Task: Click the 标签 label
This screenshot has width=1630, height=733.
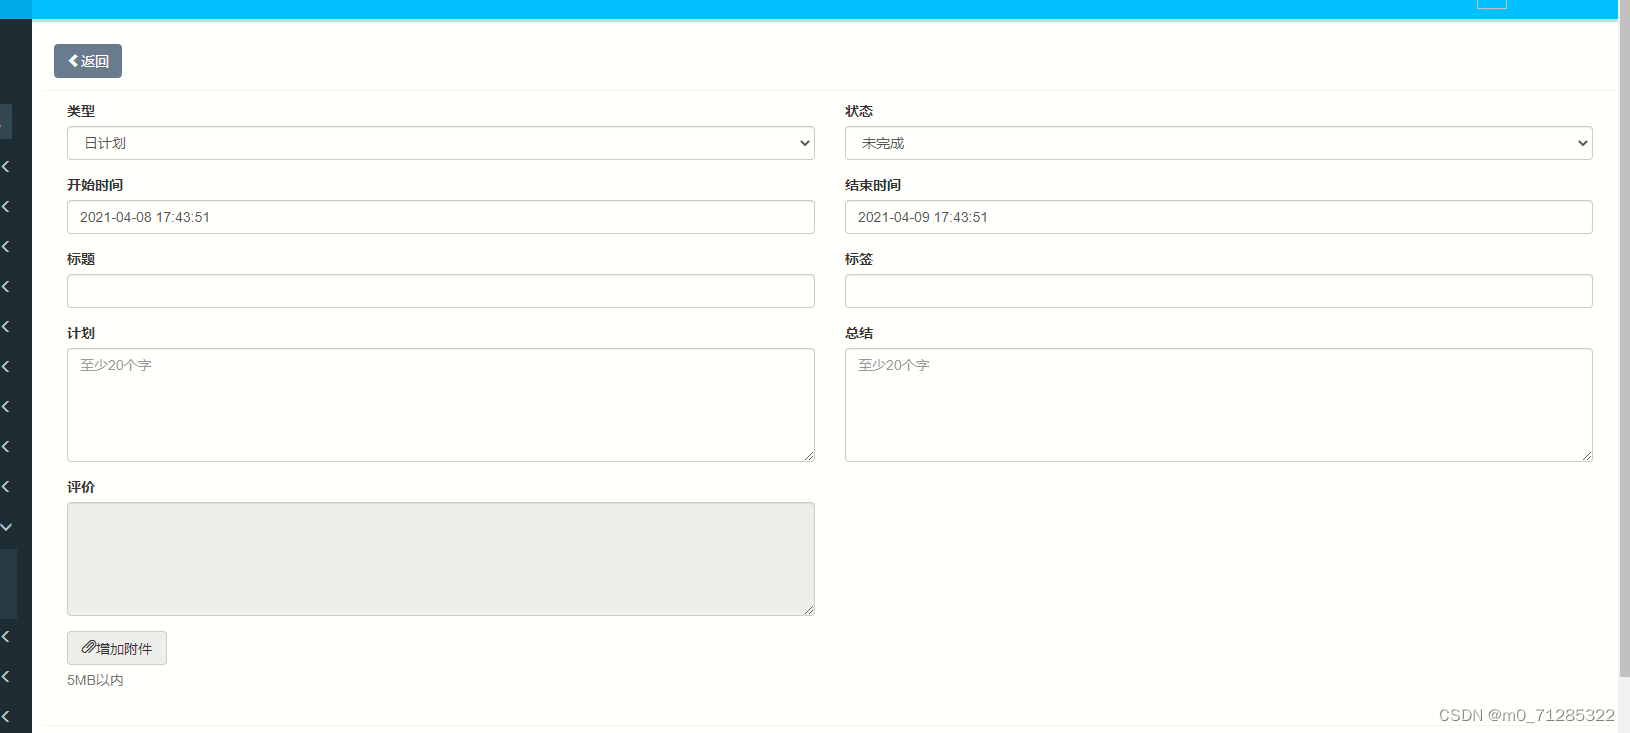Action: point(859,259)
